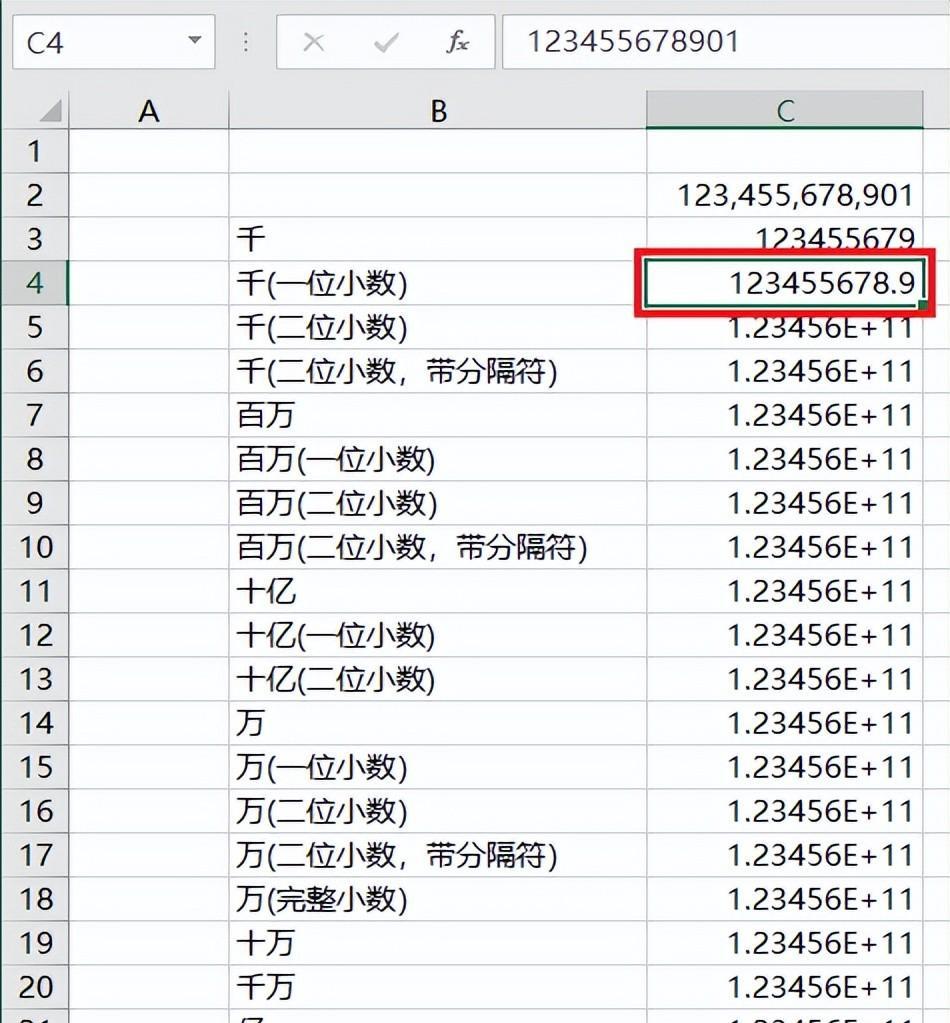Click cell 十万 in row 19
Screen dimensions: 950x1023
pos(438,943)
